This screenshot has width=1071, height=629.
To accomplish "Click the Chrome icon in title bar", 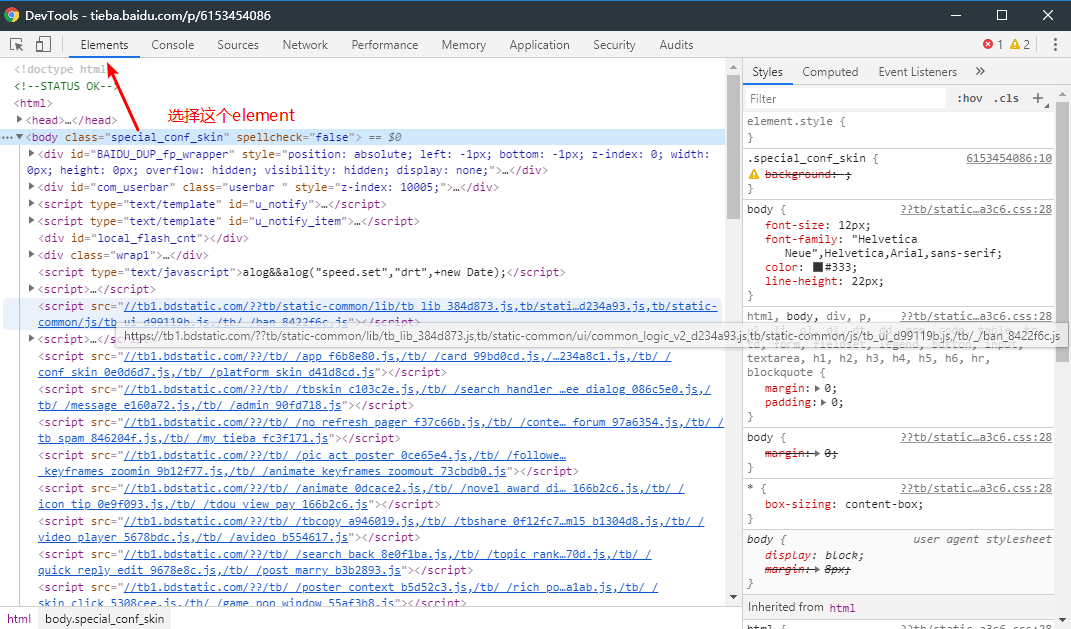I will tap(12, 15).
